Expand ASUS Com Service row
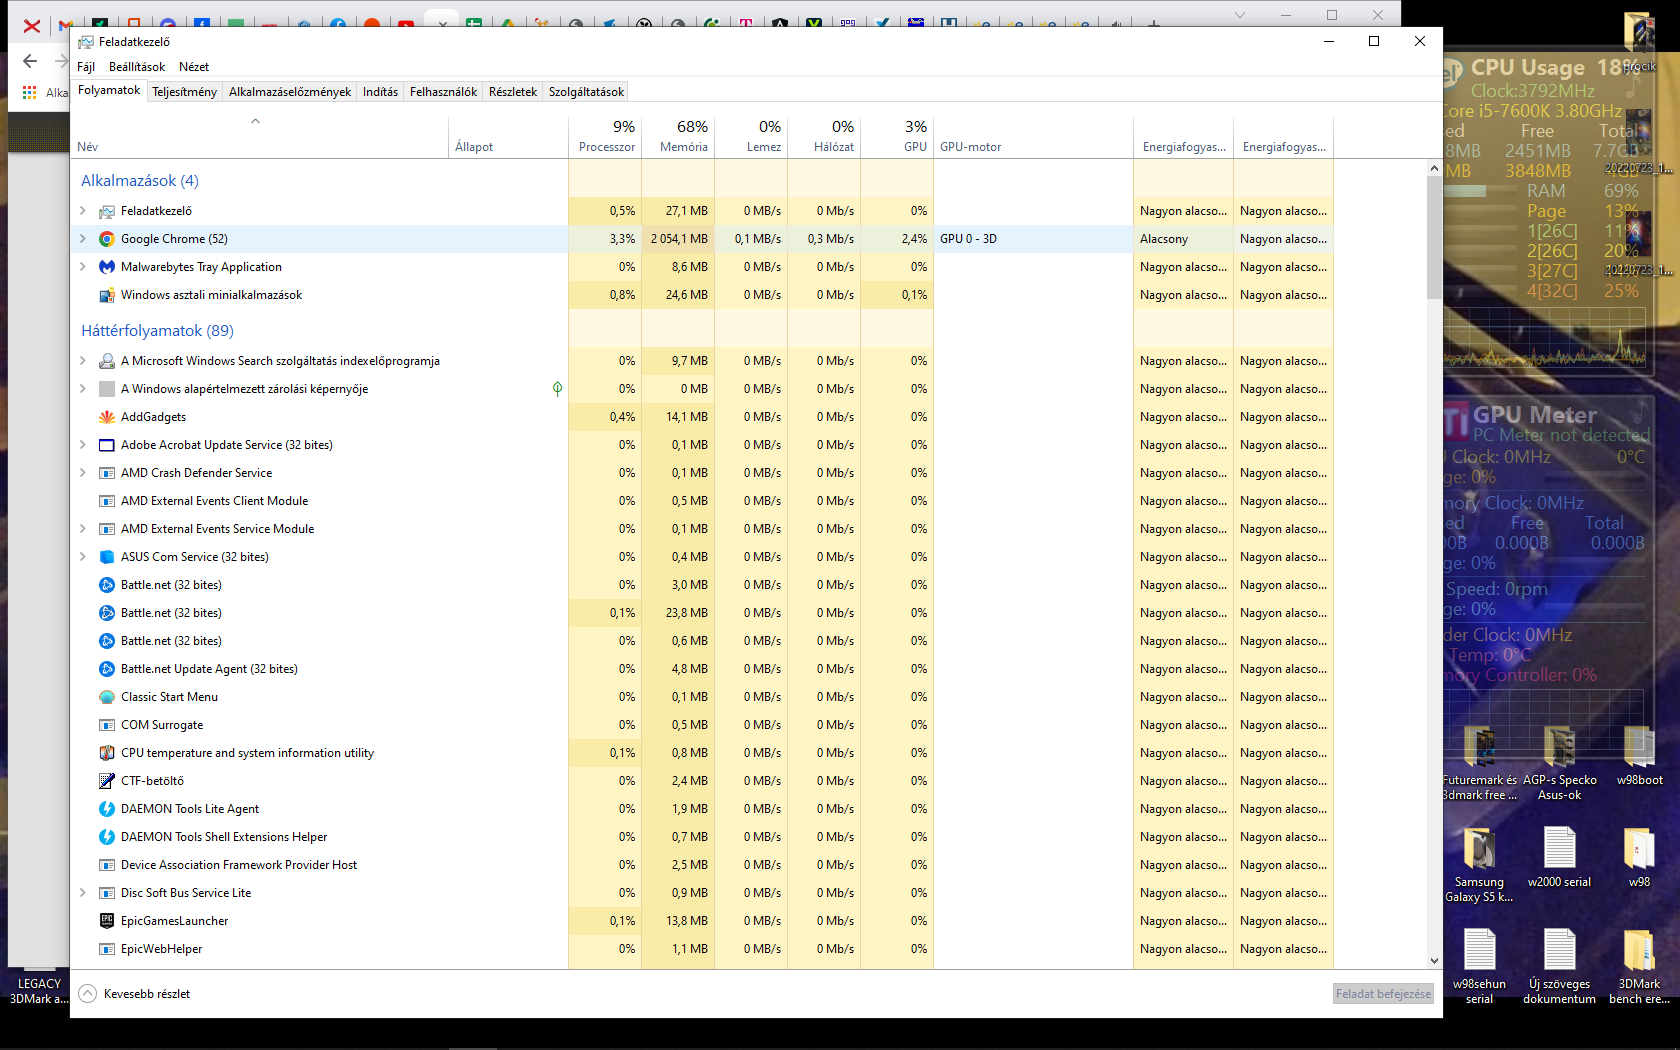The height and width of the screenshot is (1050, 1680). 83,557
